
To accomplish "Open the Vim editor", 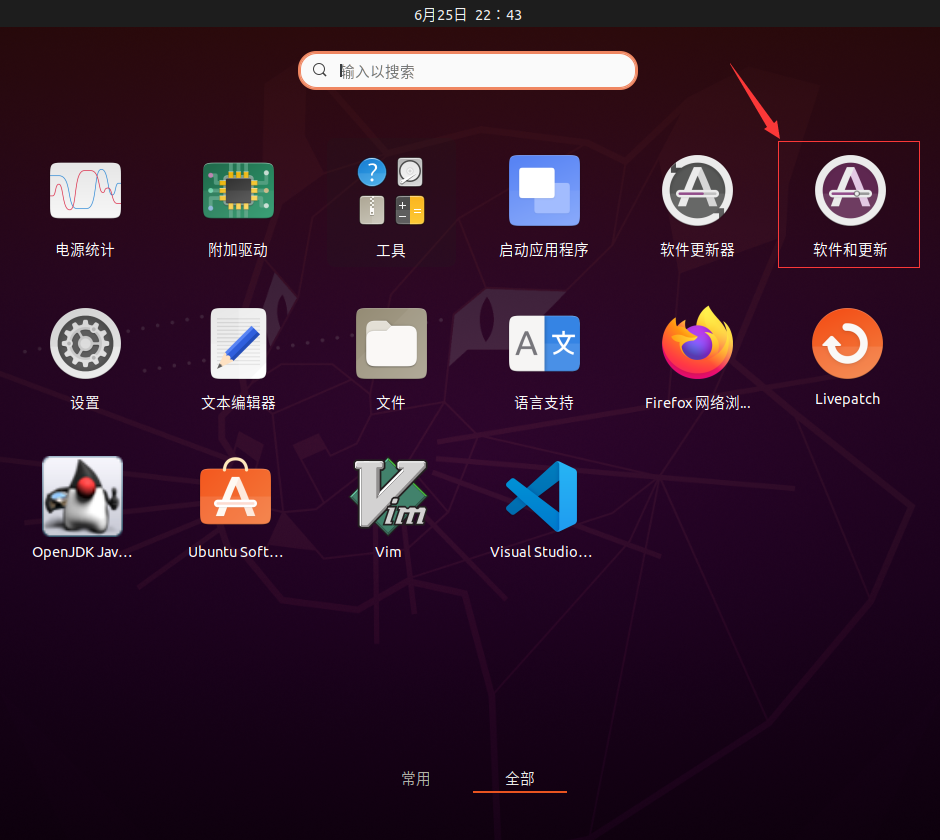I will (x=390, y=508).
